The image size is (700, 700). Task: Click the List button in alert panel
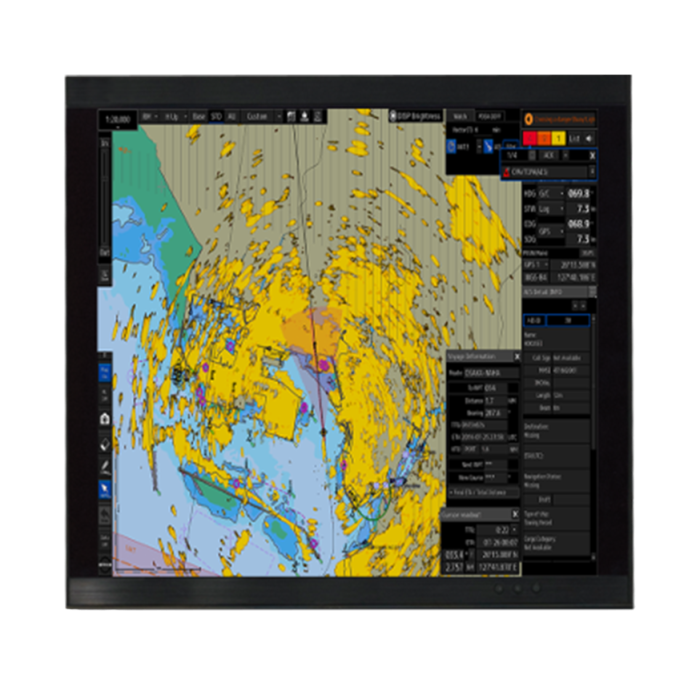(x=575, y=138)
